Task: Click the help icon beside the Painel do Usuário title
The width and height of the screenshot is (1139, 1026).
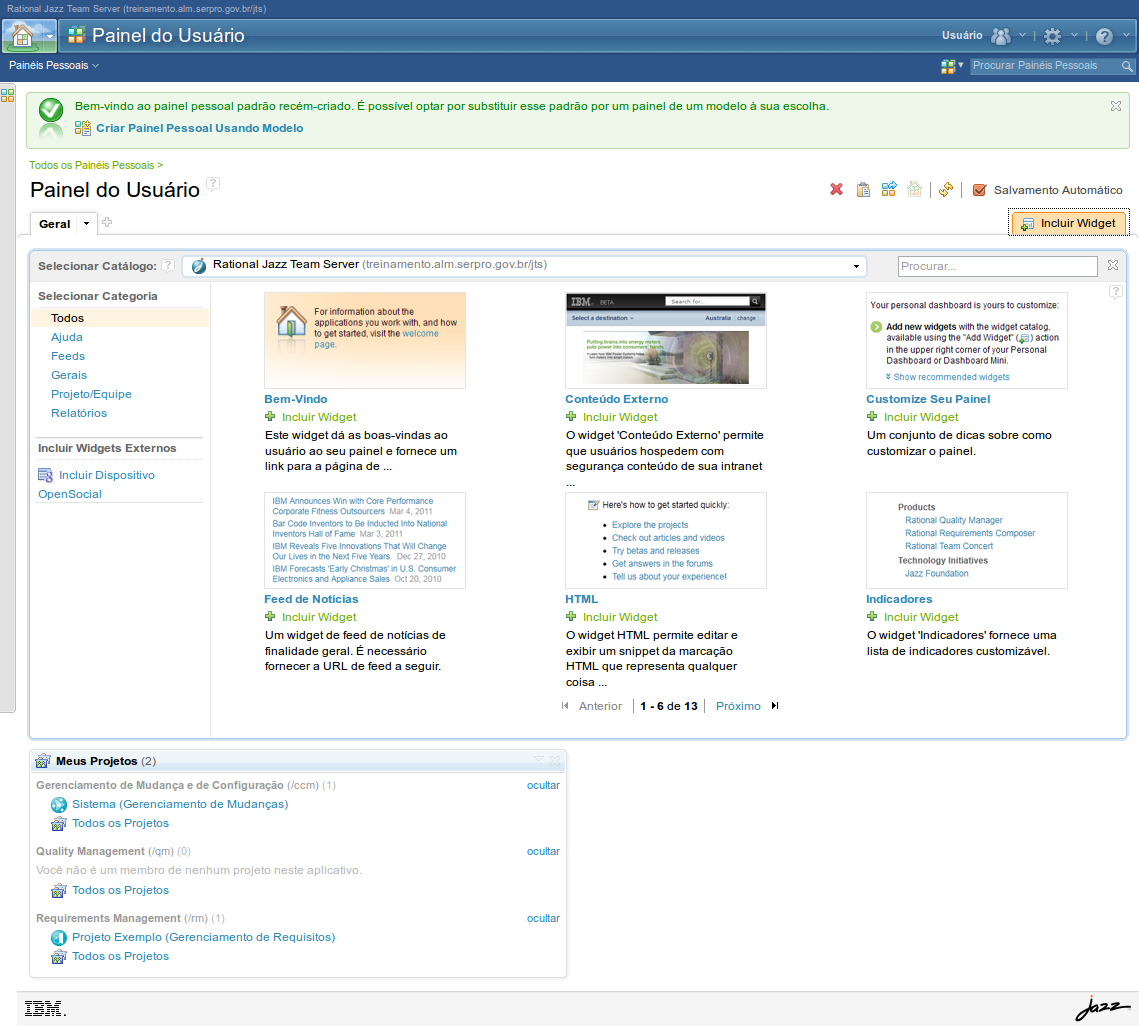Action: click(x=213, y=184)
